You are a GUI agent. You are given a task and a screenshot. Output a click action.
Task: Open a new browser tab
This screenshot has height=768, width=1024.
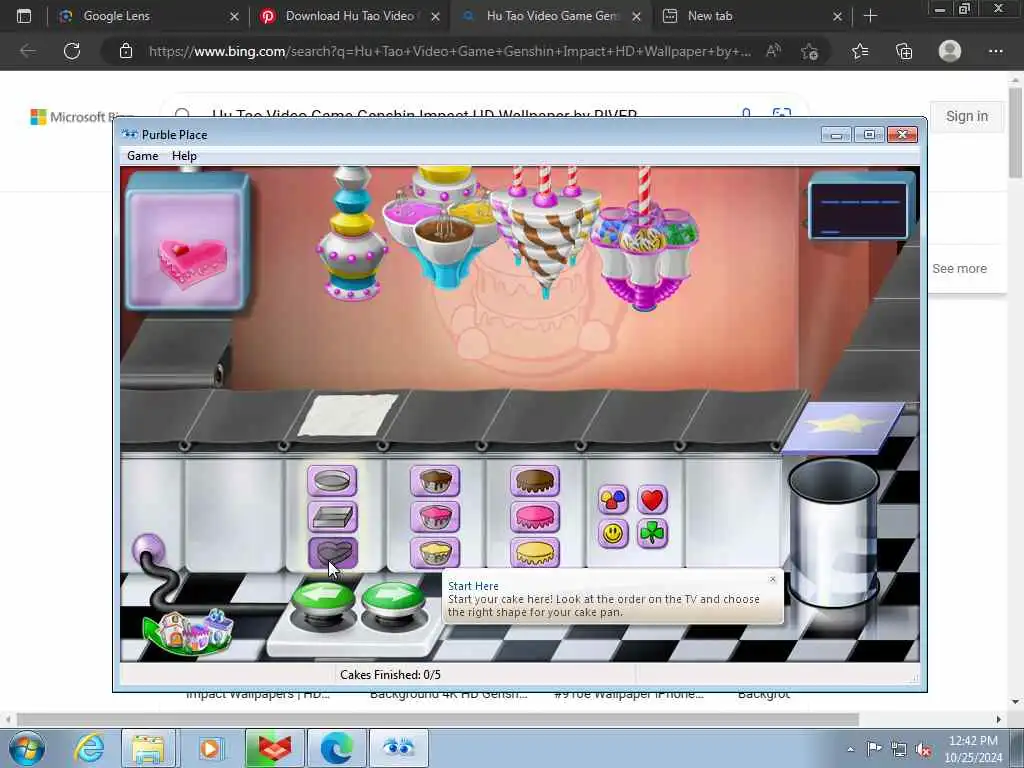pos(870,16)
